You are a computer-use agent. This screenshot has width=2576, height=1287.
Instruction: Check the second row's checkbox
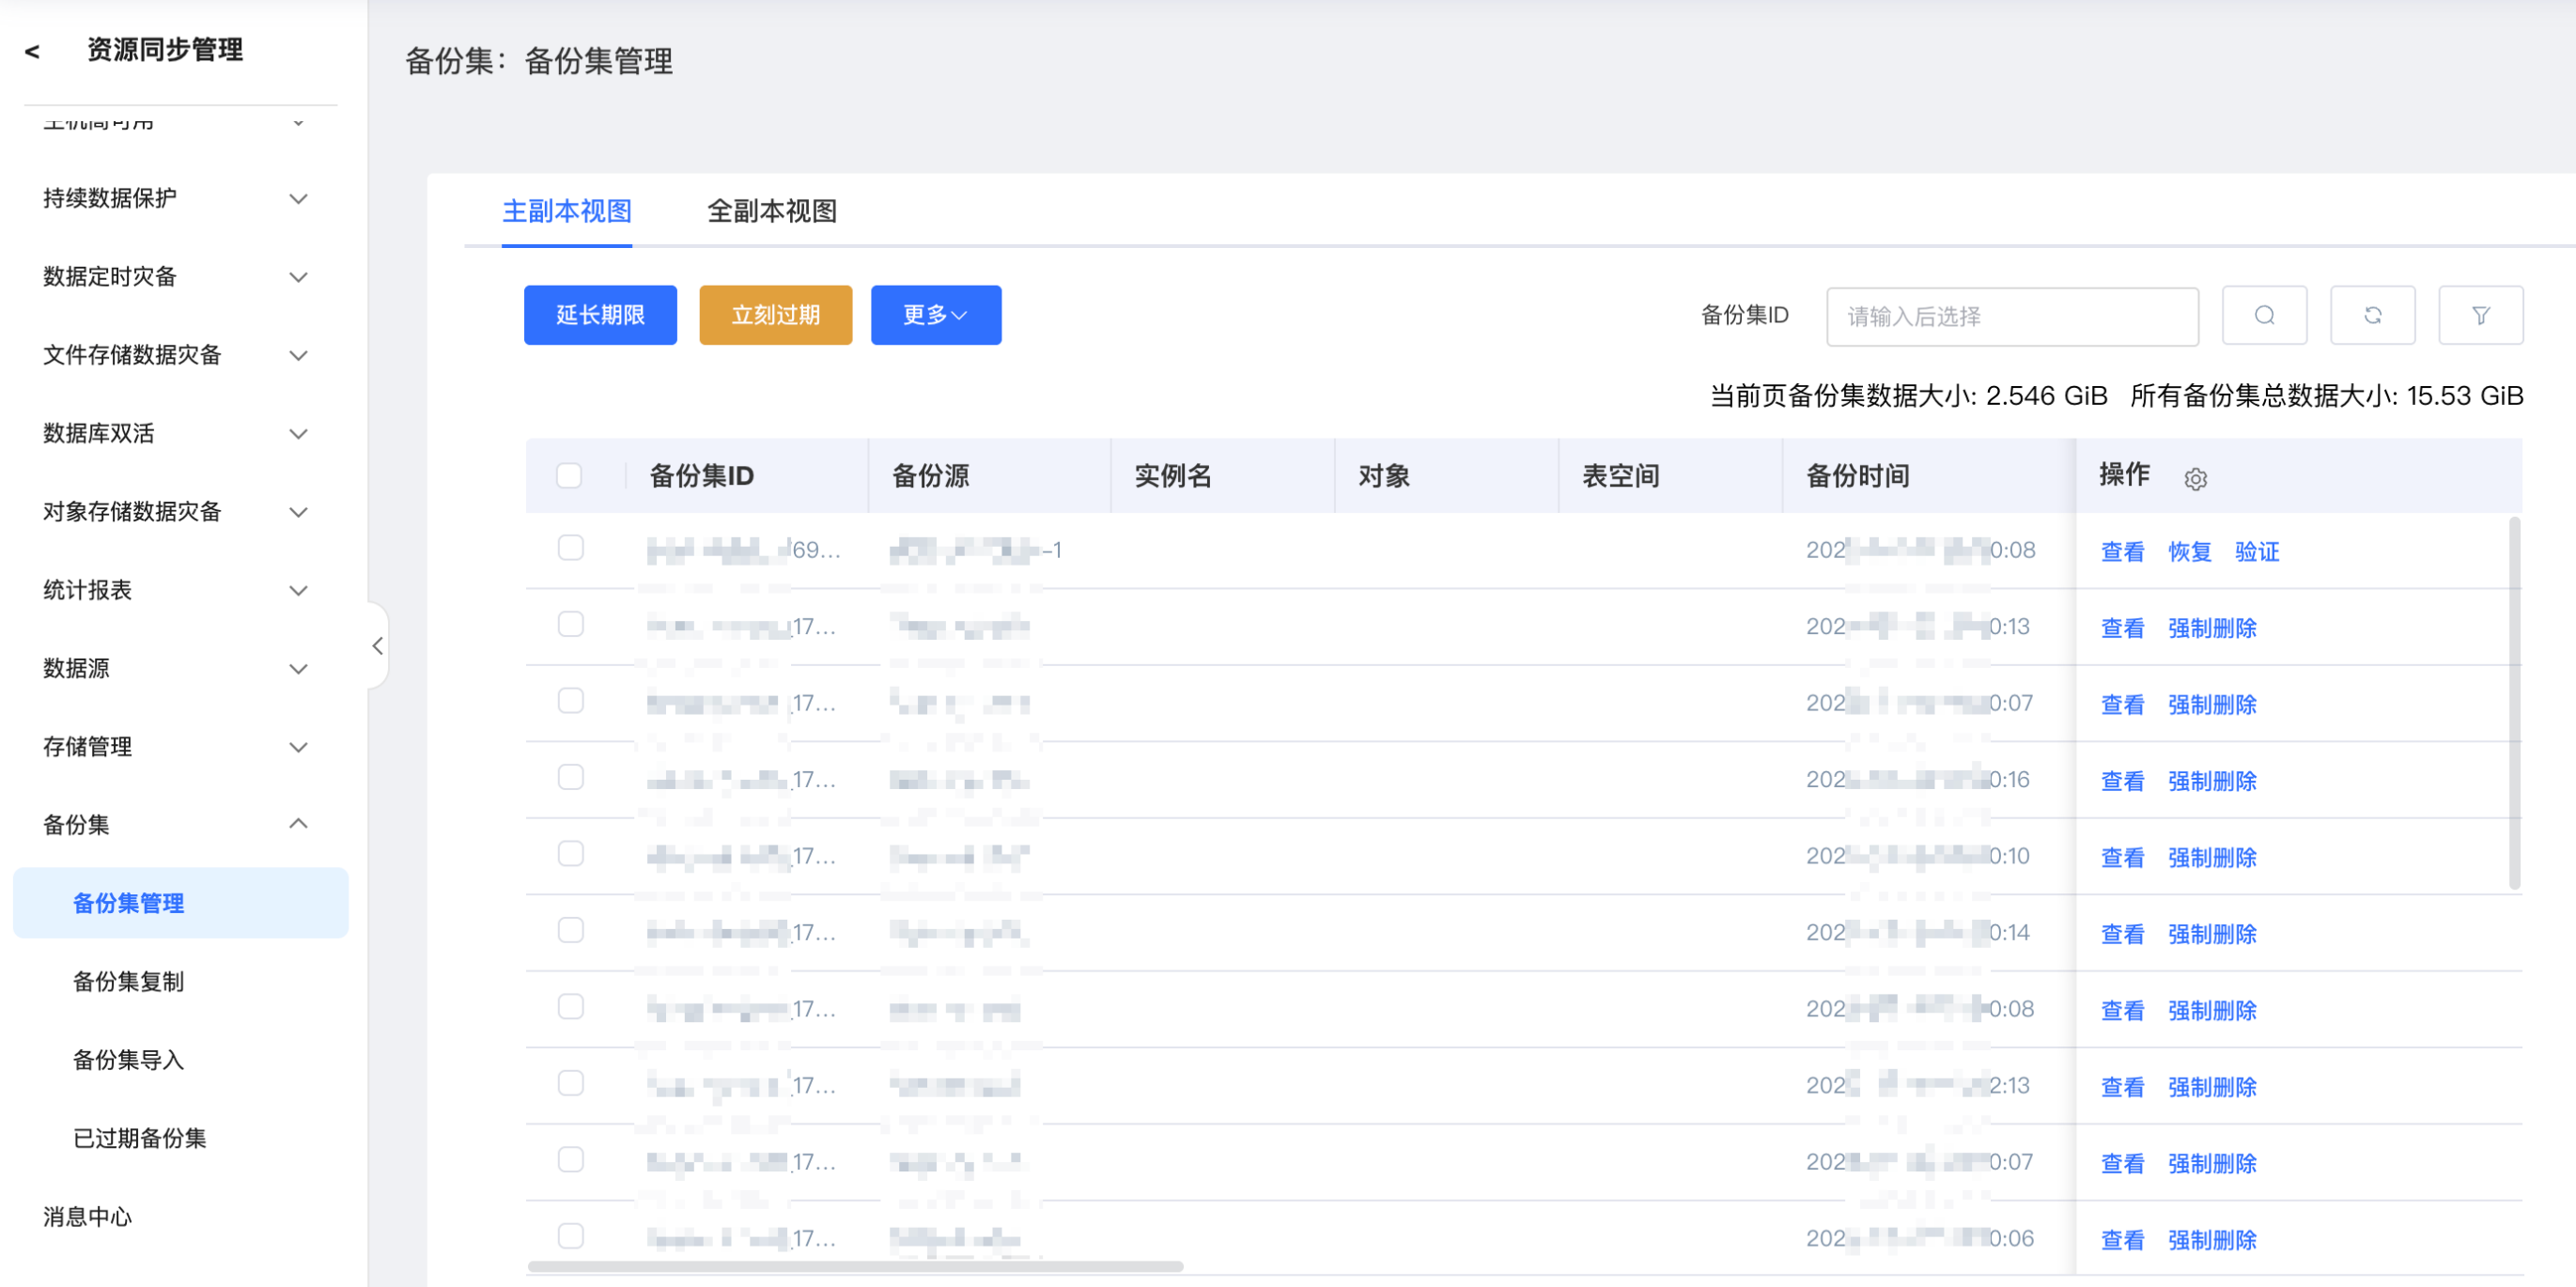[x=570, y=625]
